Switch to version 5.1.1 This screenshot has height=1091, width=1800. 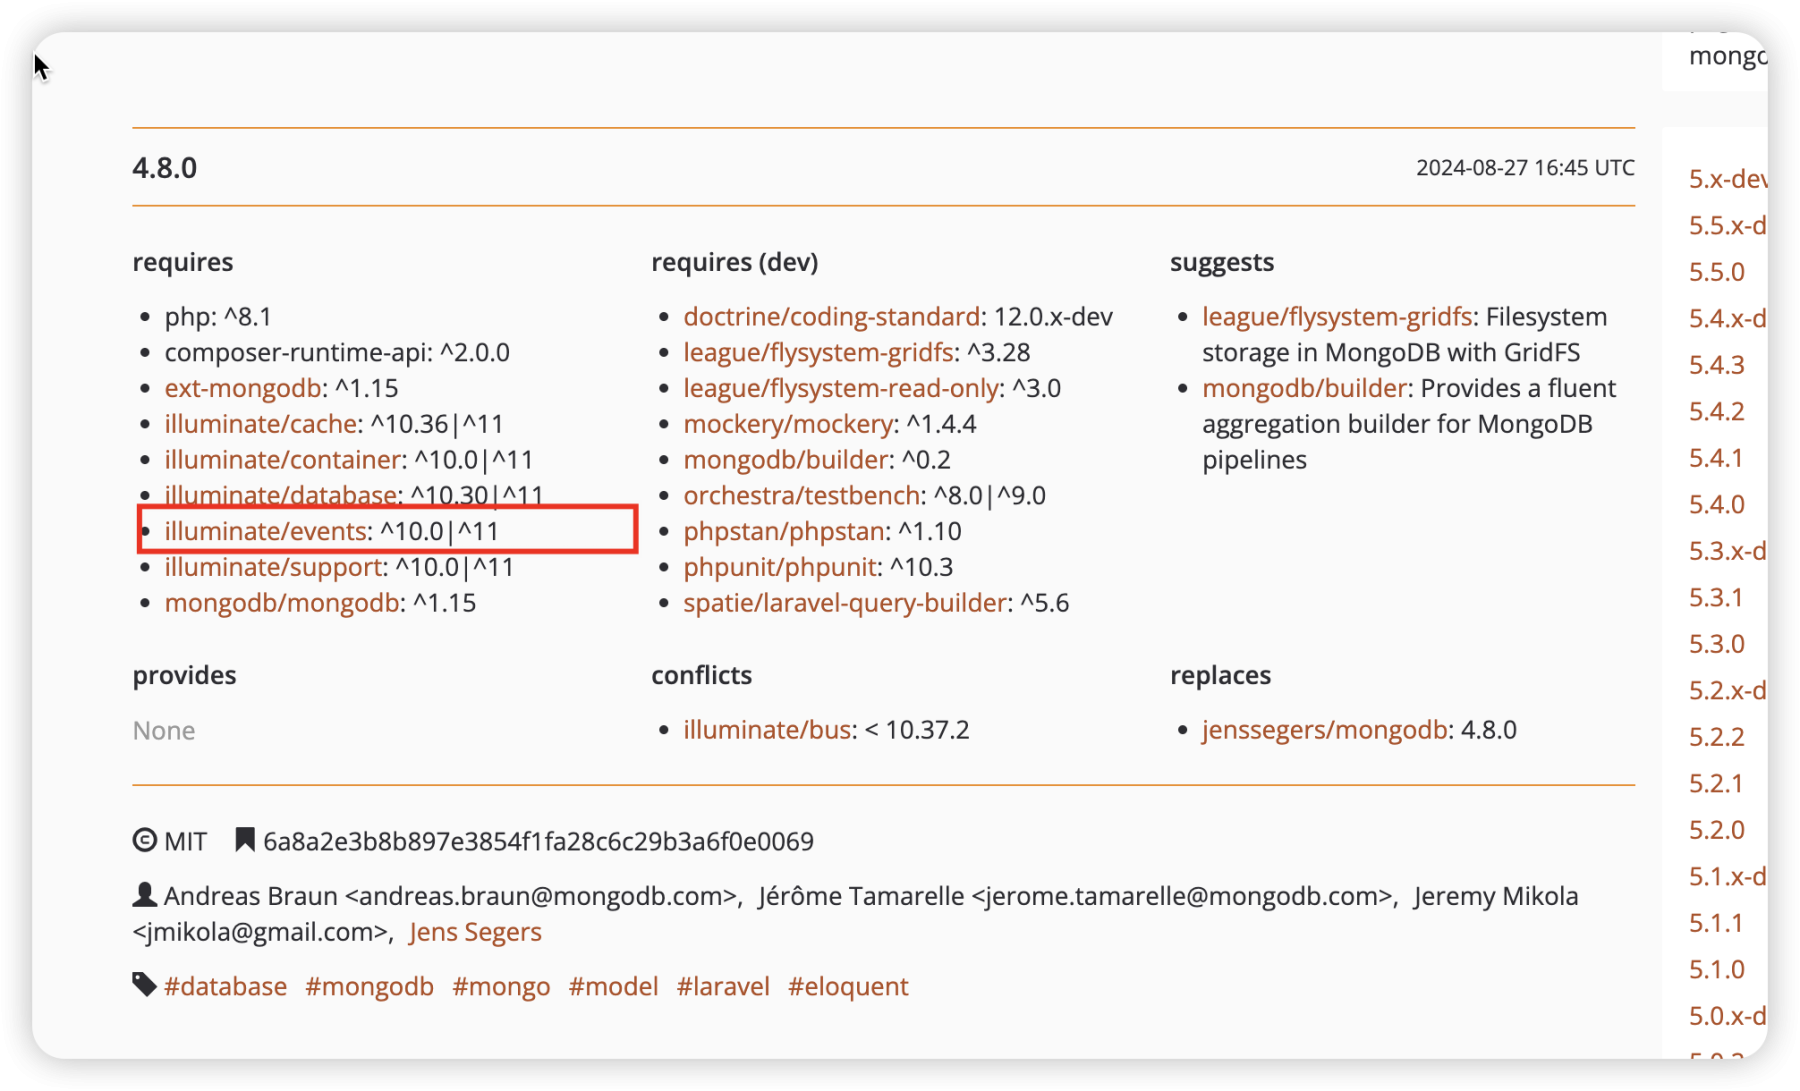click(x=1716, y=923)
